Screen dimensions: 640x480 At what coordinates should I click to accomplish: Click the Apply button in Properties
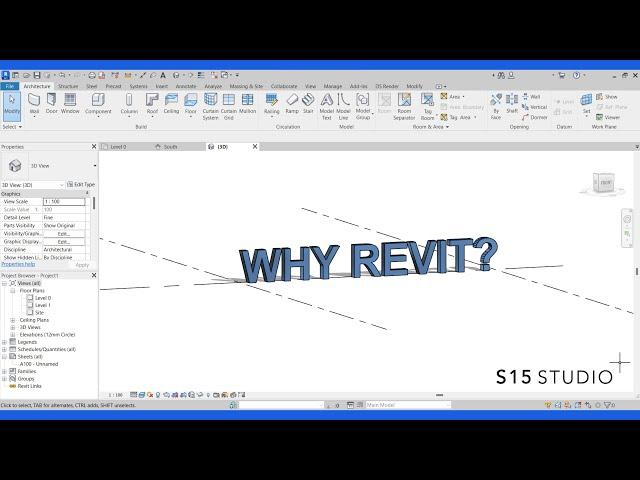click(82, 265)
